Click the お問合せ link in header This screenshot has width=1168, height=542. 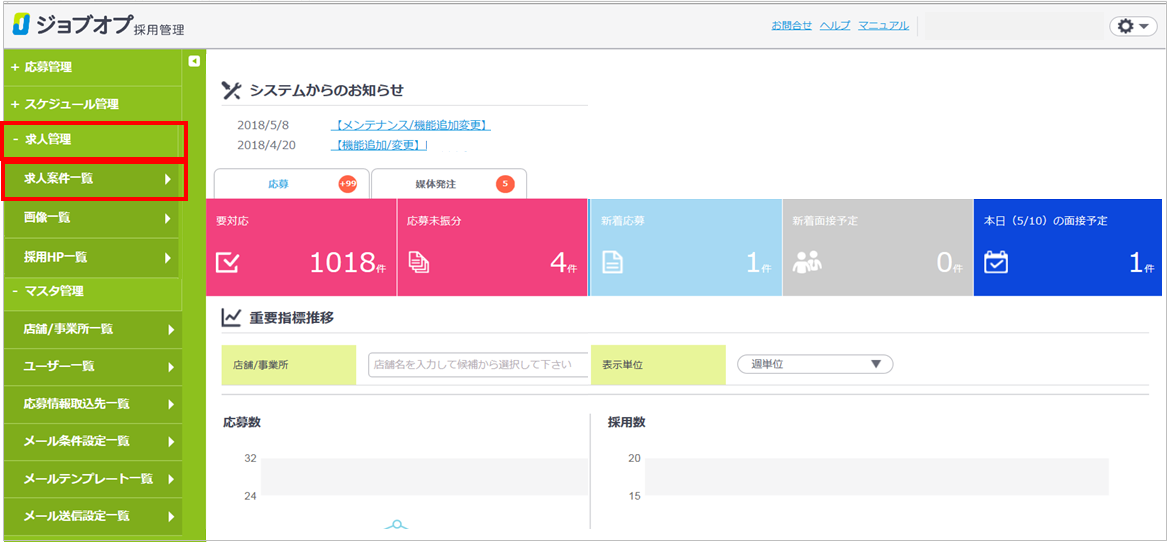point(791,26)
